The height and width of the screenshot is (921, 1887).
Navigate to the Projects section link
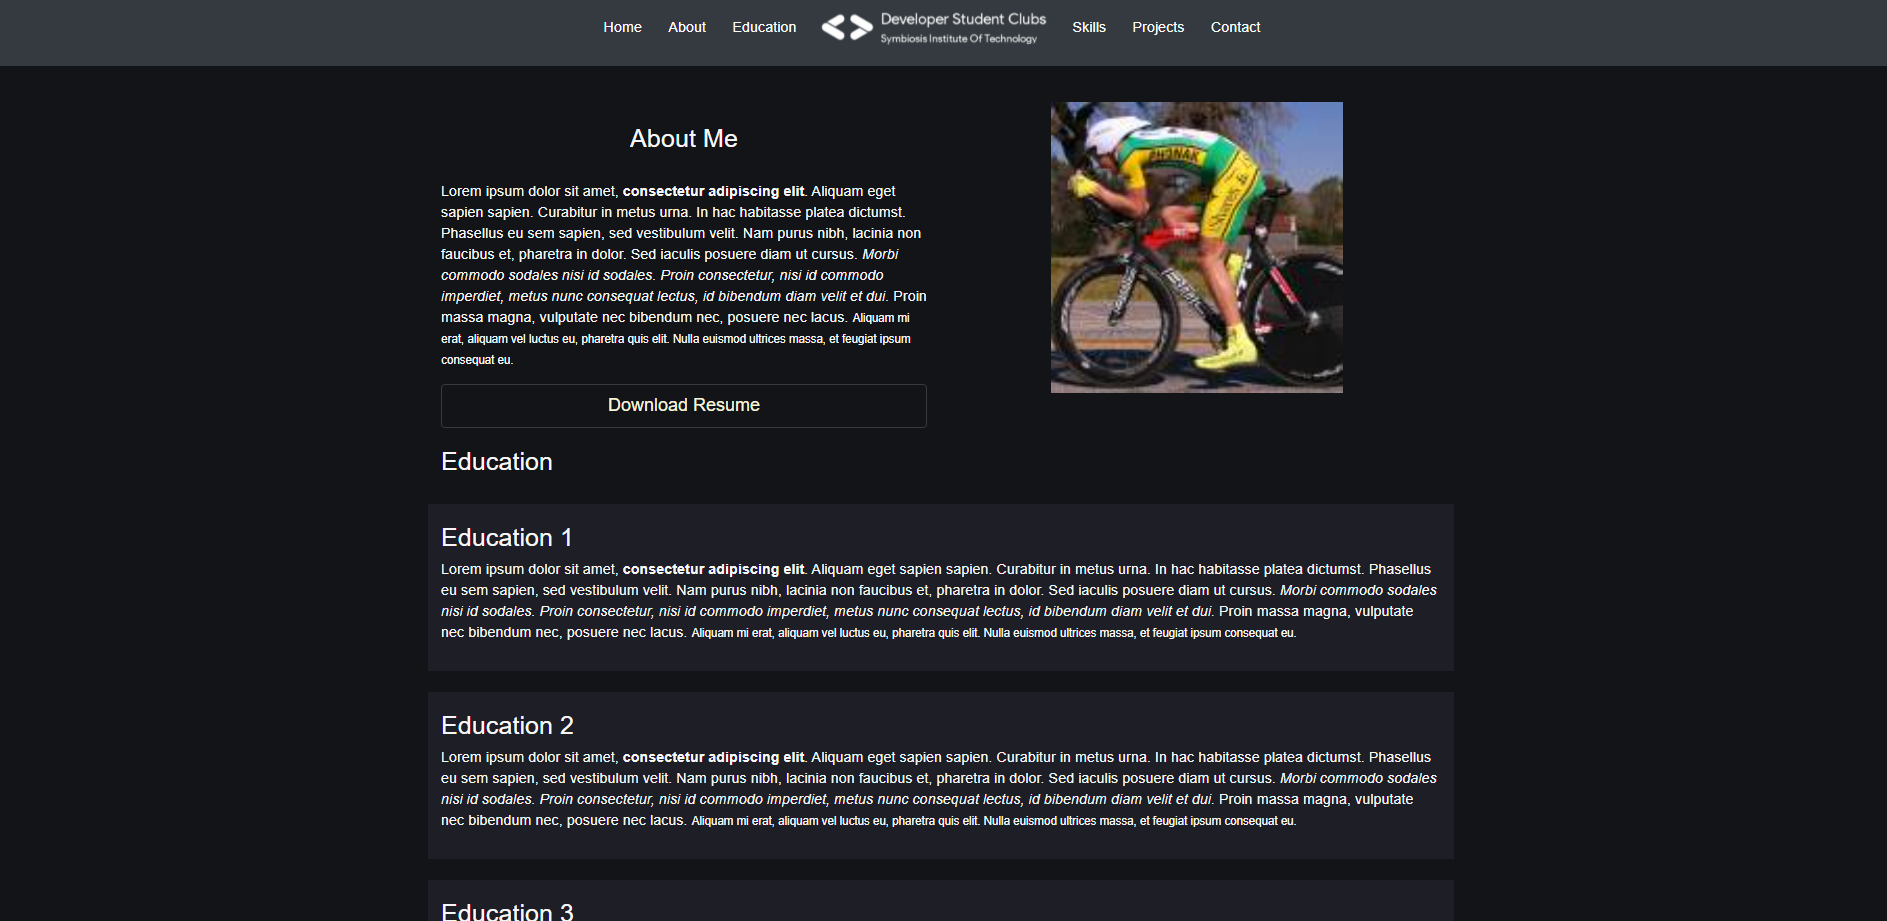pos(1158,27)
